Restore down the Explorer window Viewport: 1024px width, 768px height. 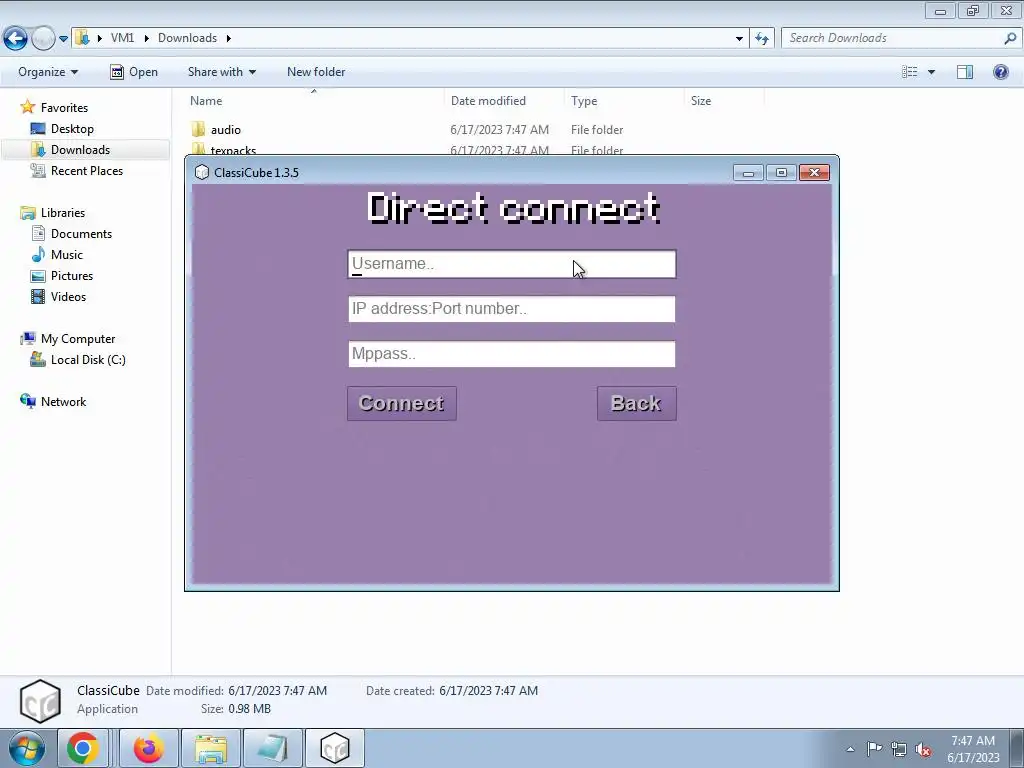pyautogui.click(x=973, y=10)
